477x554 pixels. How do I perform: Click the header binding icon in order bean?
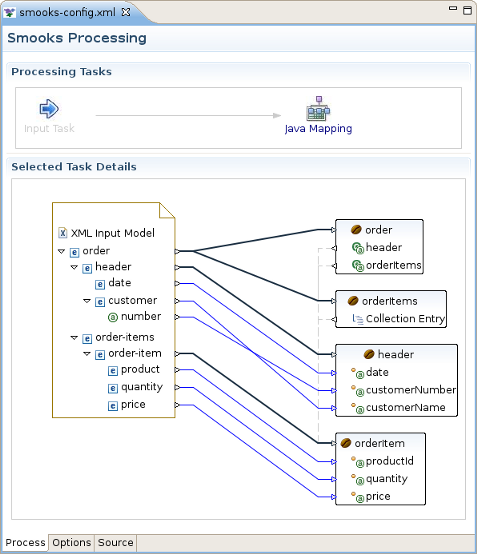(x=358, y=248)
